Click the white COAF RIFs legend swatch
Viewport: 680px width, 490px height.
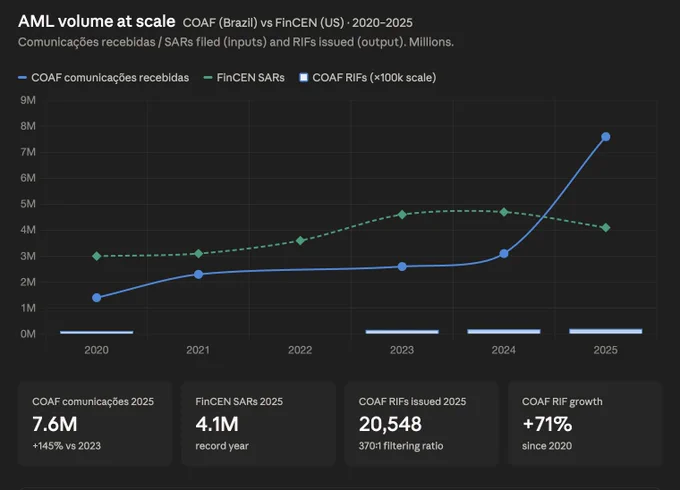click(x=304, y=78)
